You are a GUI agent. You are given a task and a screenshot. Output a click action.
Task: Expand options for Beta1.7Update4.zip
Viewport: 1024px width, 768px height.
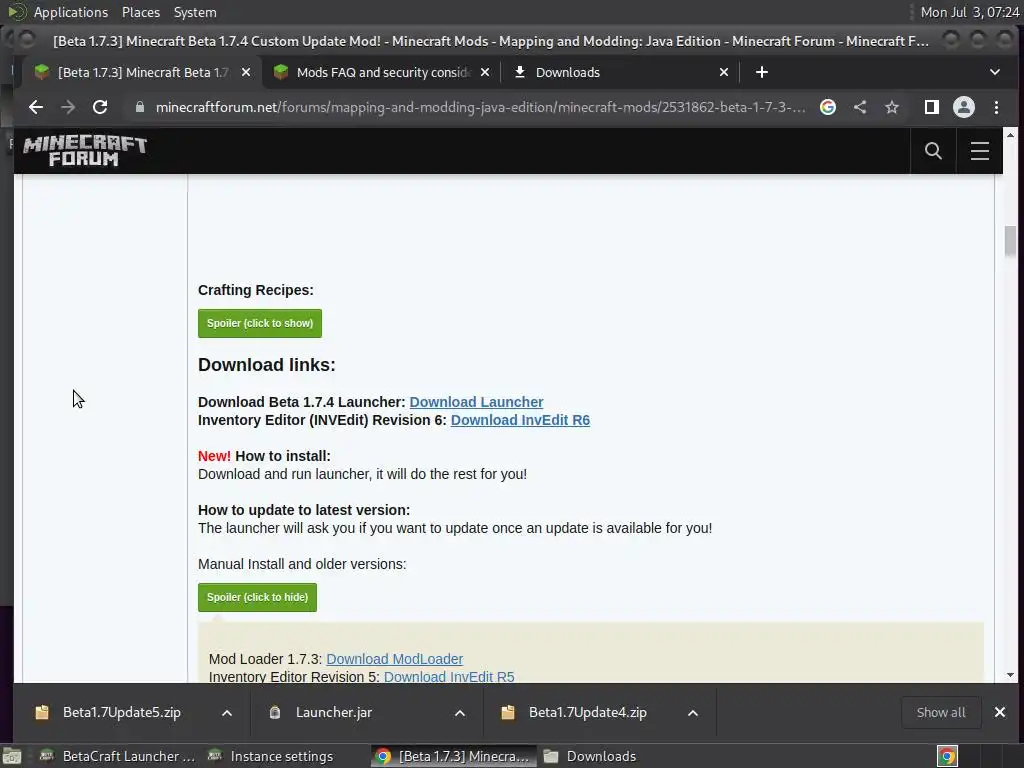click(693, 712)
